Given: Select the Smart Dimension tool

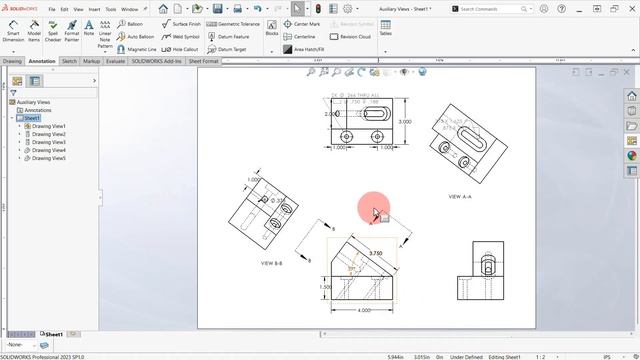Looking at the screenshot, I should tap(13, 31).
